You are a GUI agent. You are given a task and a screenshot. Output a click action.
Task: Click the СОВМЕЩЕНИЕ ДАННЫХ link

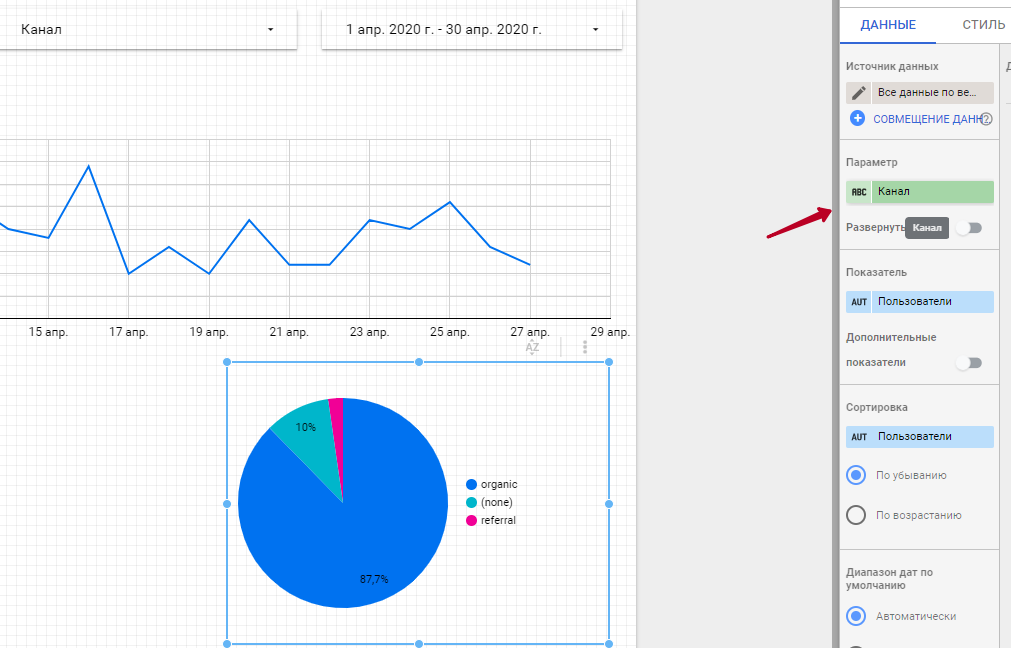[925, 119]
